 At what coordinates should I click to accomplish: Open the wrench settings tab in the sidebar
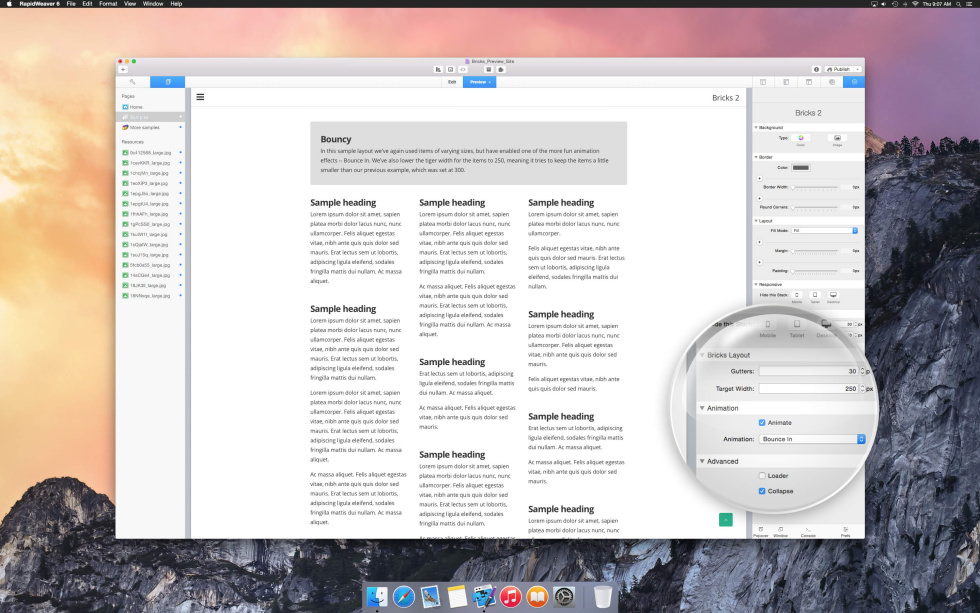(x=132, y=82)
